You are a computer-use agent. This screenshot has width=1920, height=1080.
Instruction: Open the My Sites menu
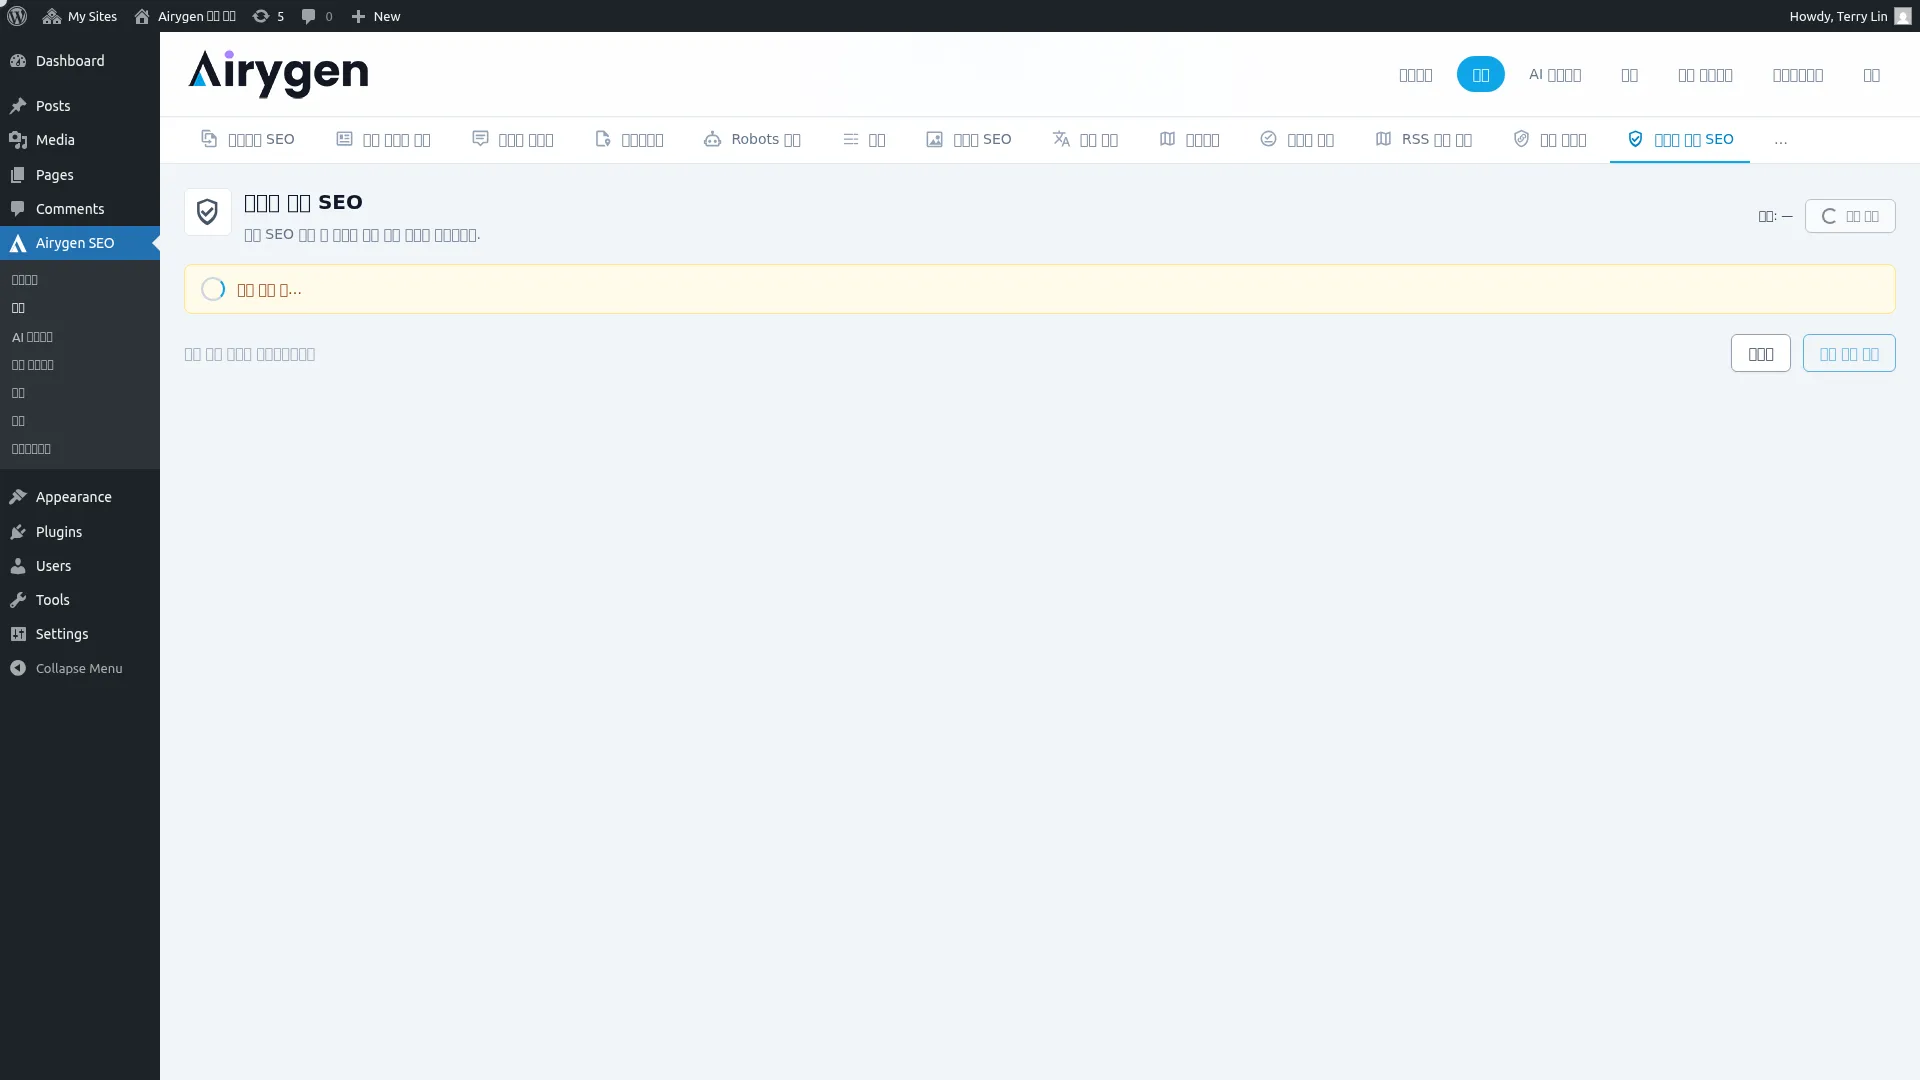tap(80, 16)
